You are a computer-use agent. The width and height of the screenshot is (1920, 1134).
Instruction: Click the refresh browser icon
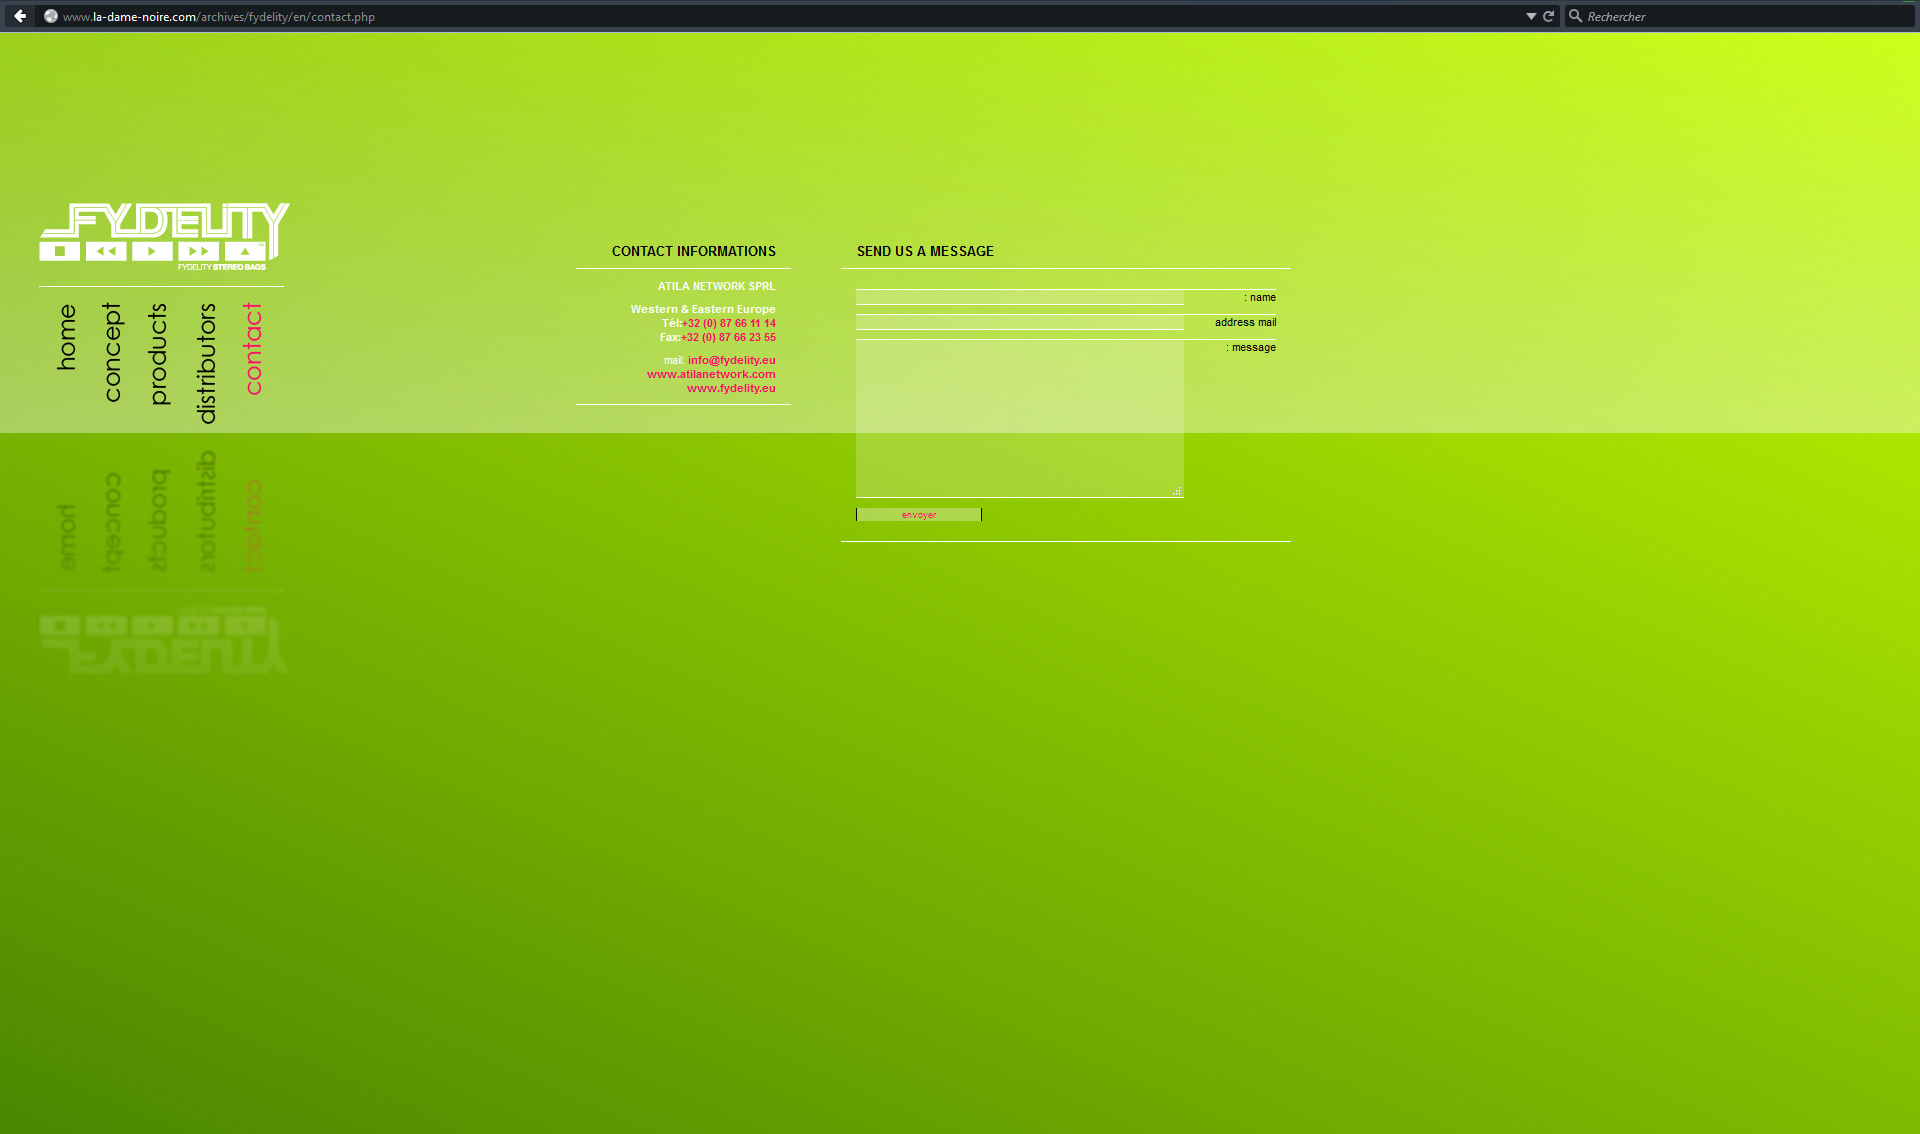pyautogui.click(x=1549, y=16)
